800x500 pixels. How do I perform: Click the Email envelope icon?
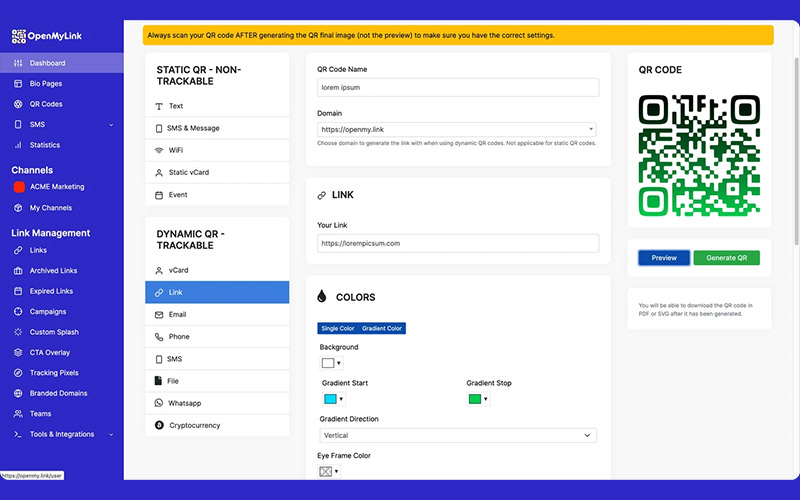point(159,315)
